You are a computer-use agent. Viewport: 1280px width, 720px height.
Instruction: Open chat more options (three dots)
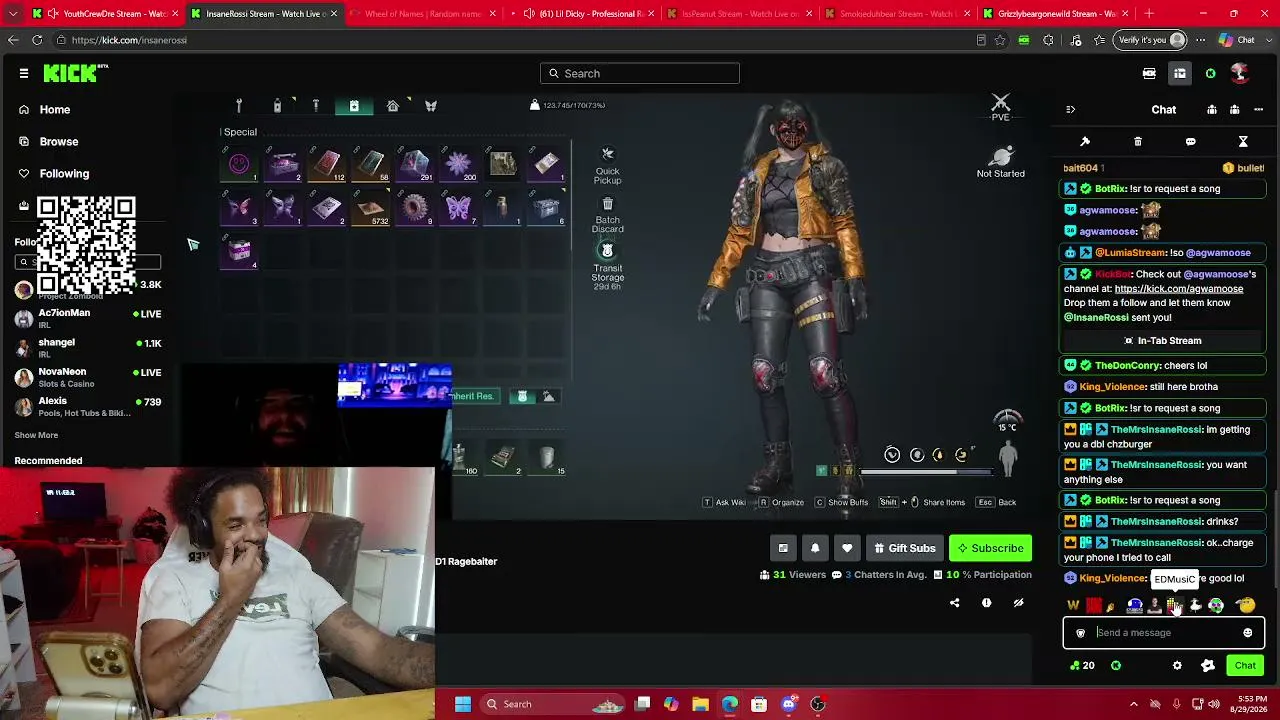click(1258, 110)
